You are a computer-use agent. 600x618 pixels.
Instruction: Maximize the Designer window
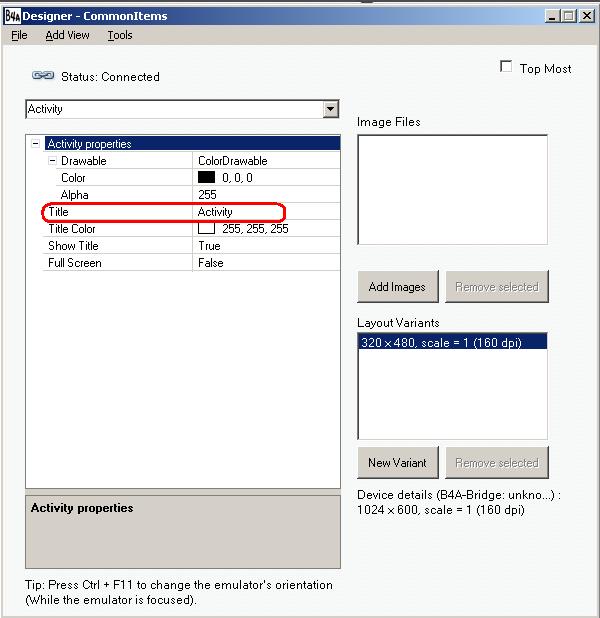click(569, 16)
